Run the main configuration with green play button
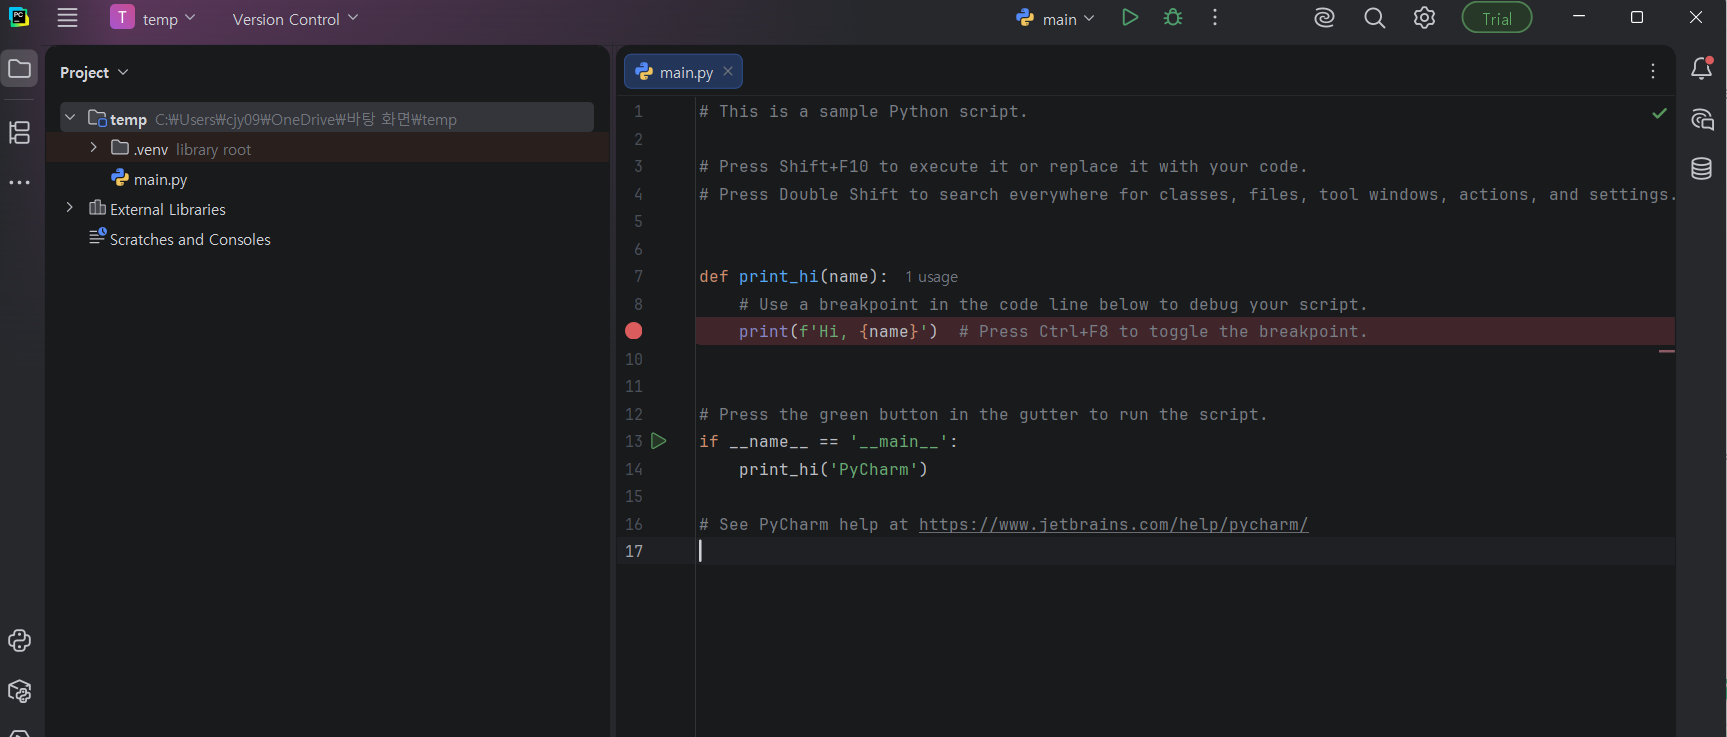The image size is (1727, 737). 1130,18
